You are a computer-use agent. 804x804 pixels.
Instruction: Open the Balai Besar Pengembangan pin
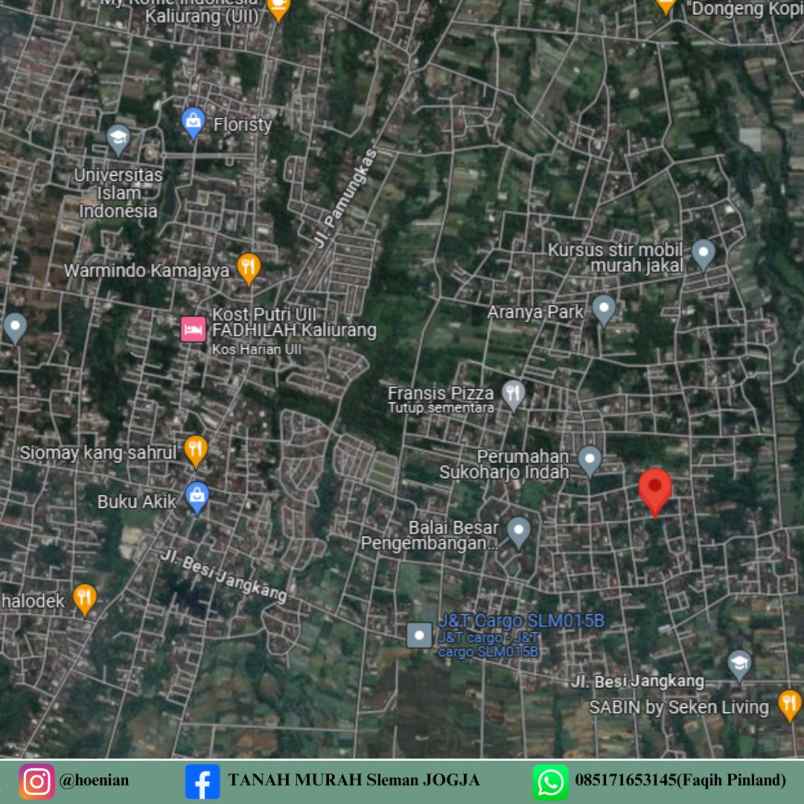518,527
